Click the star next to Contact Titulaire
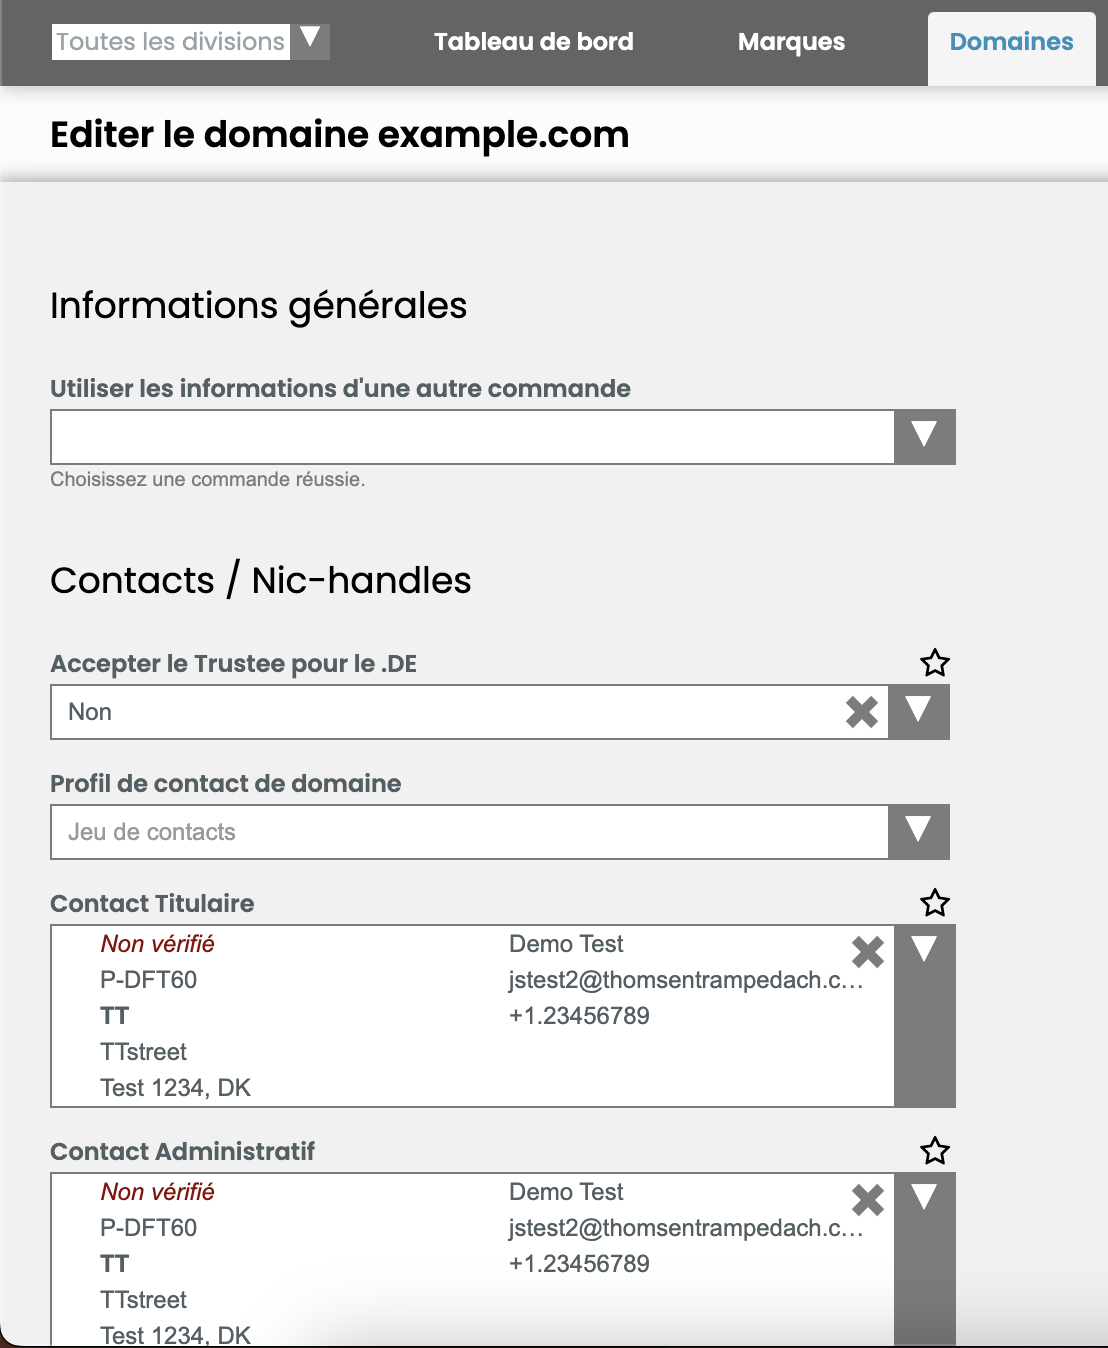Image resolution: width=1108 pixels, height=1348 pixels. click(935, 903)
